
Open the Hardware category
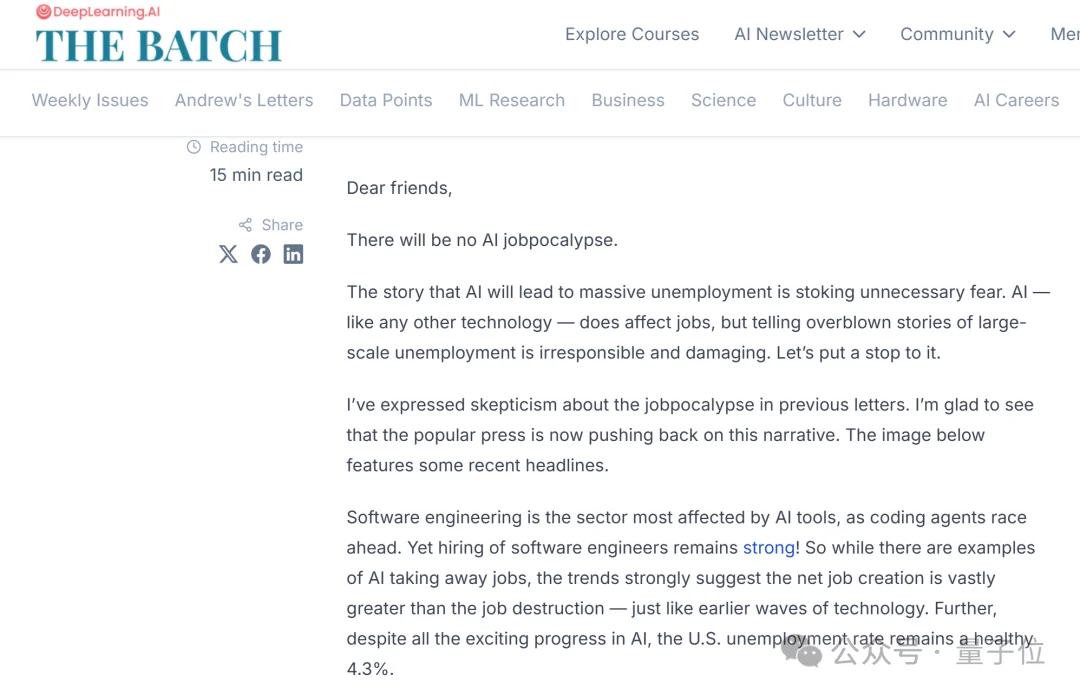coord(908,101)
